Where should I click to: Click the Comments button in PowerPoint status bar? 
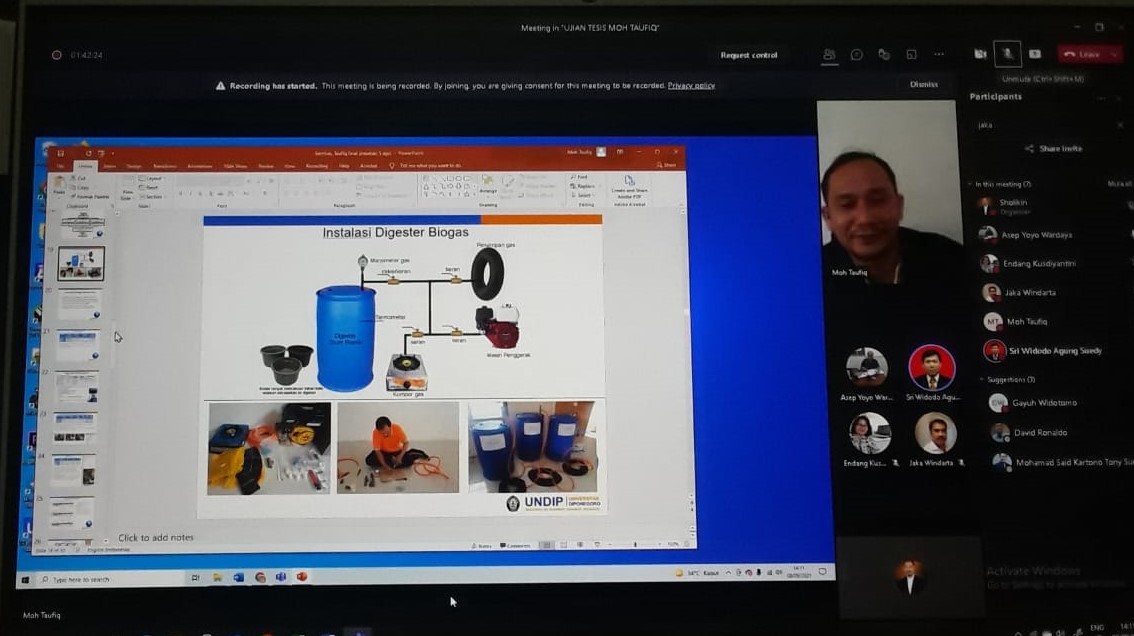pos(515,546)
